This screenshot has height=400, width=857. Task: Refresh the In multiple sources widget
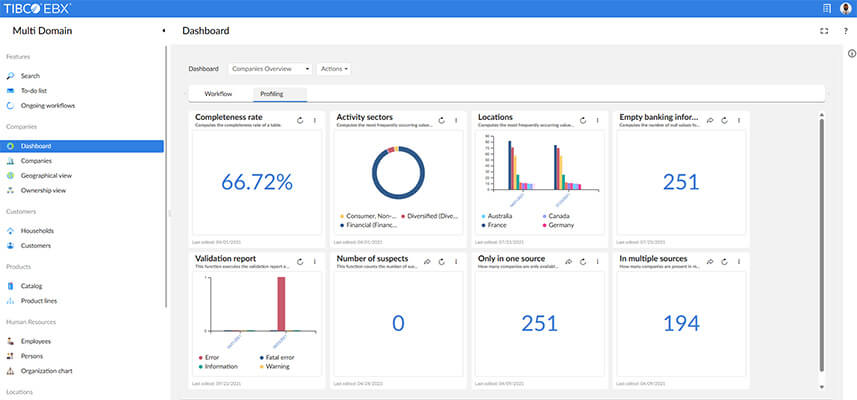click(x=724, y=262)
